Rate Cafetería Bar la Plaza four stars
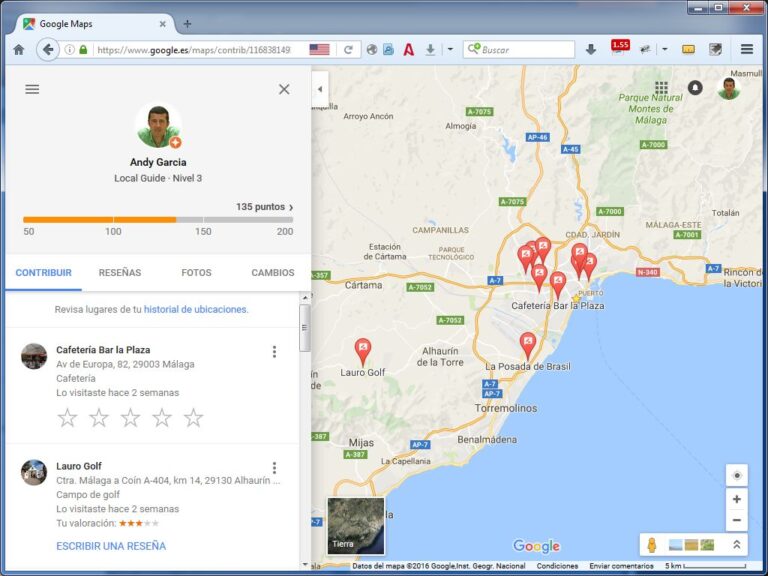 [x=162, y=418]
